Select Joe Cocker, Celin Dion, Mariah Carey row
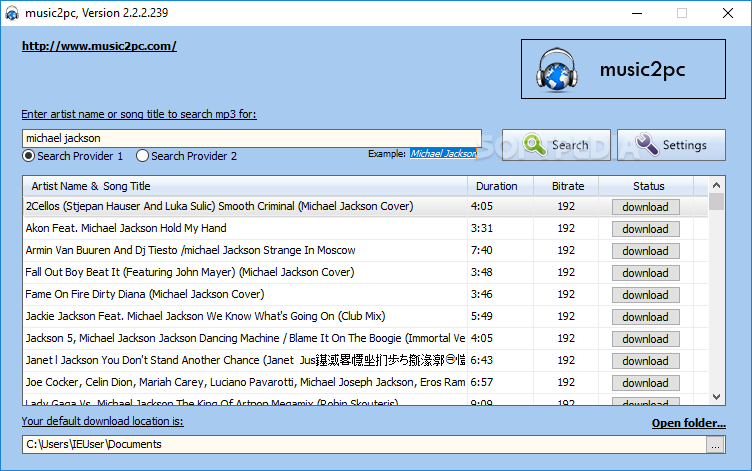This screenshot has width=752, height=471. [x=365, y=383]
